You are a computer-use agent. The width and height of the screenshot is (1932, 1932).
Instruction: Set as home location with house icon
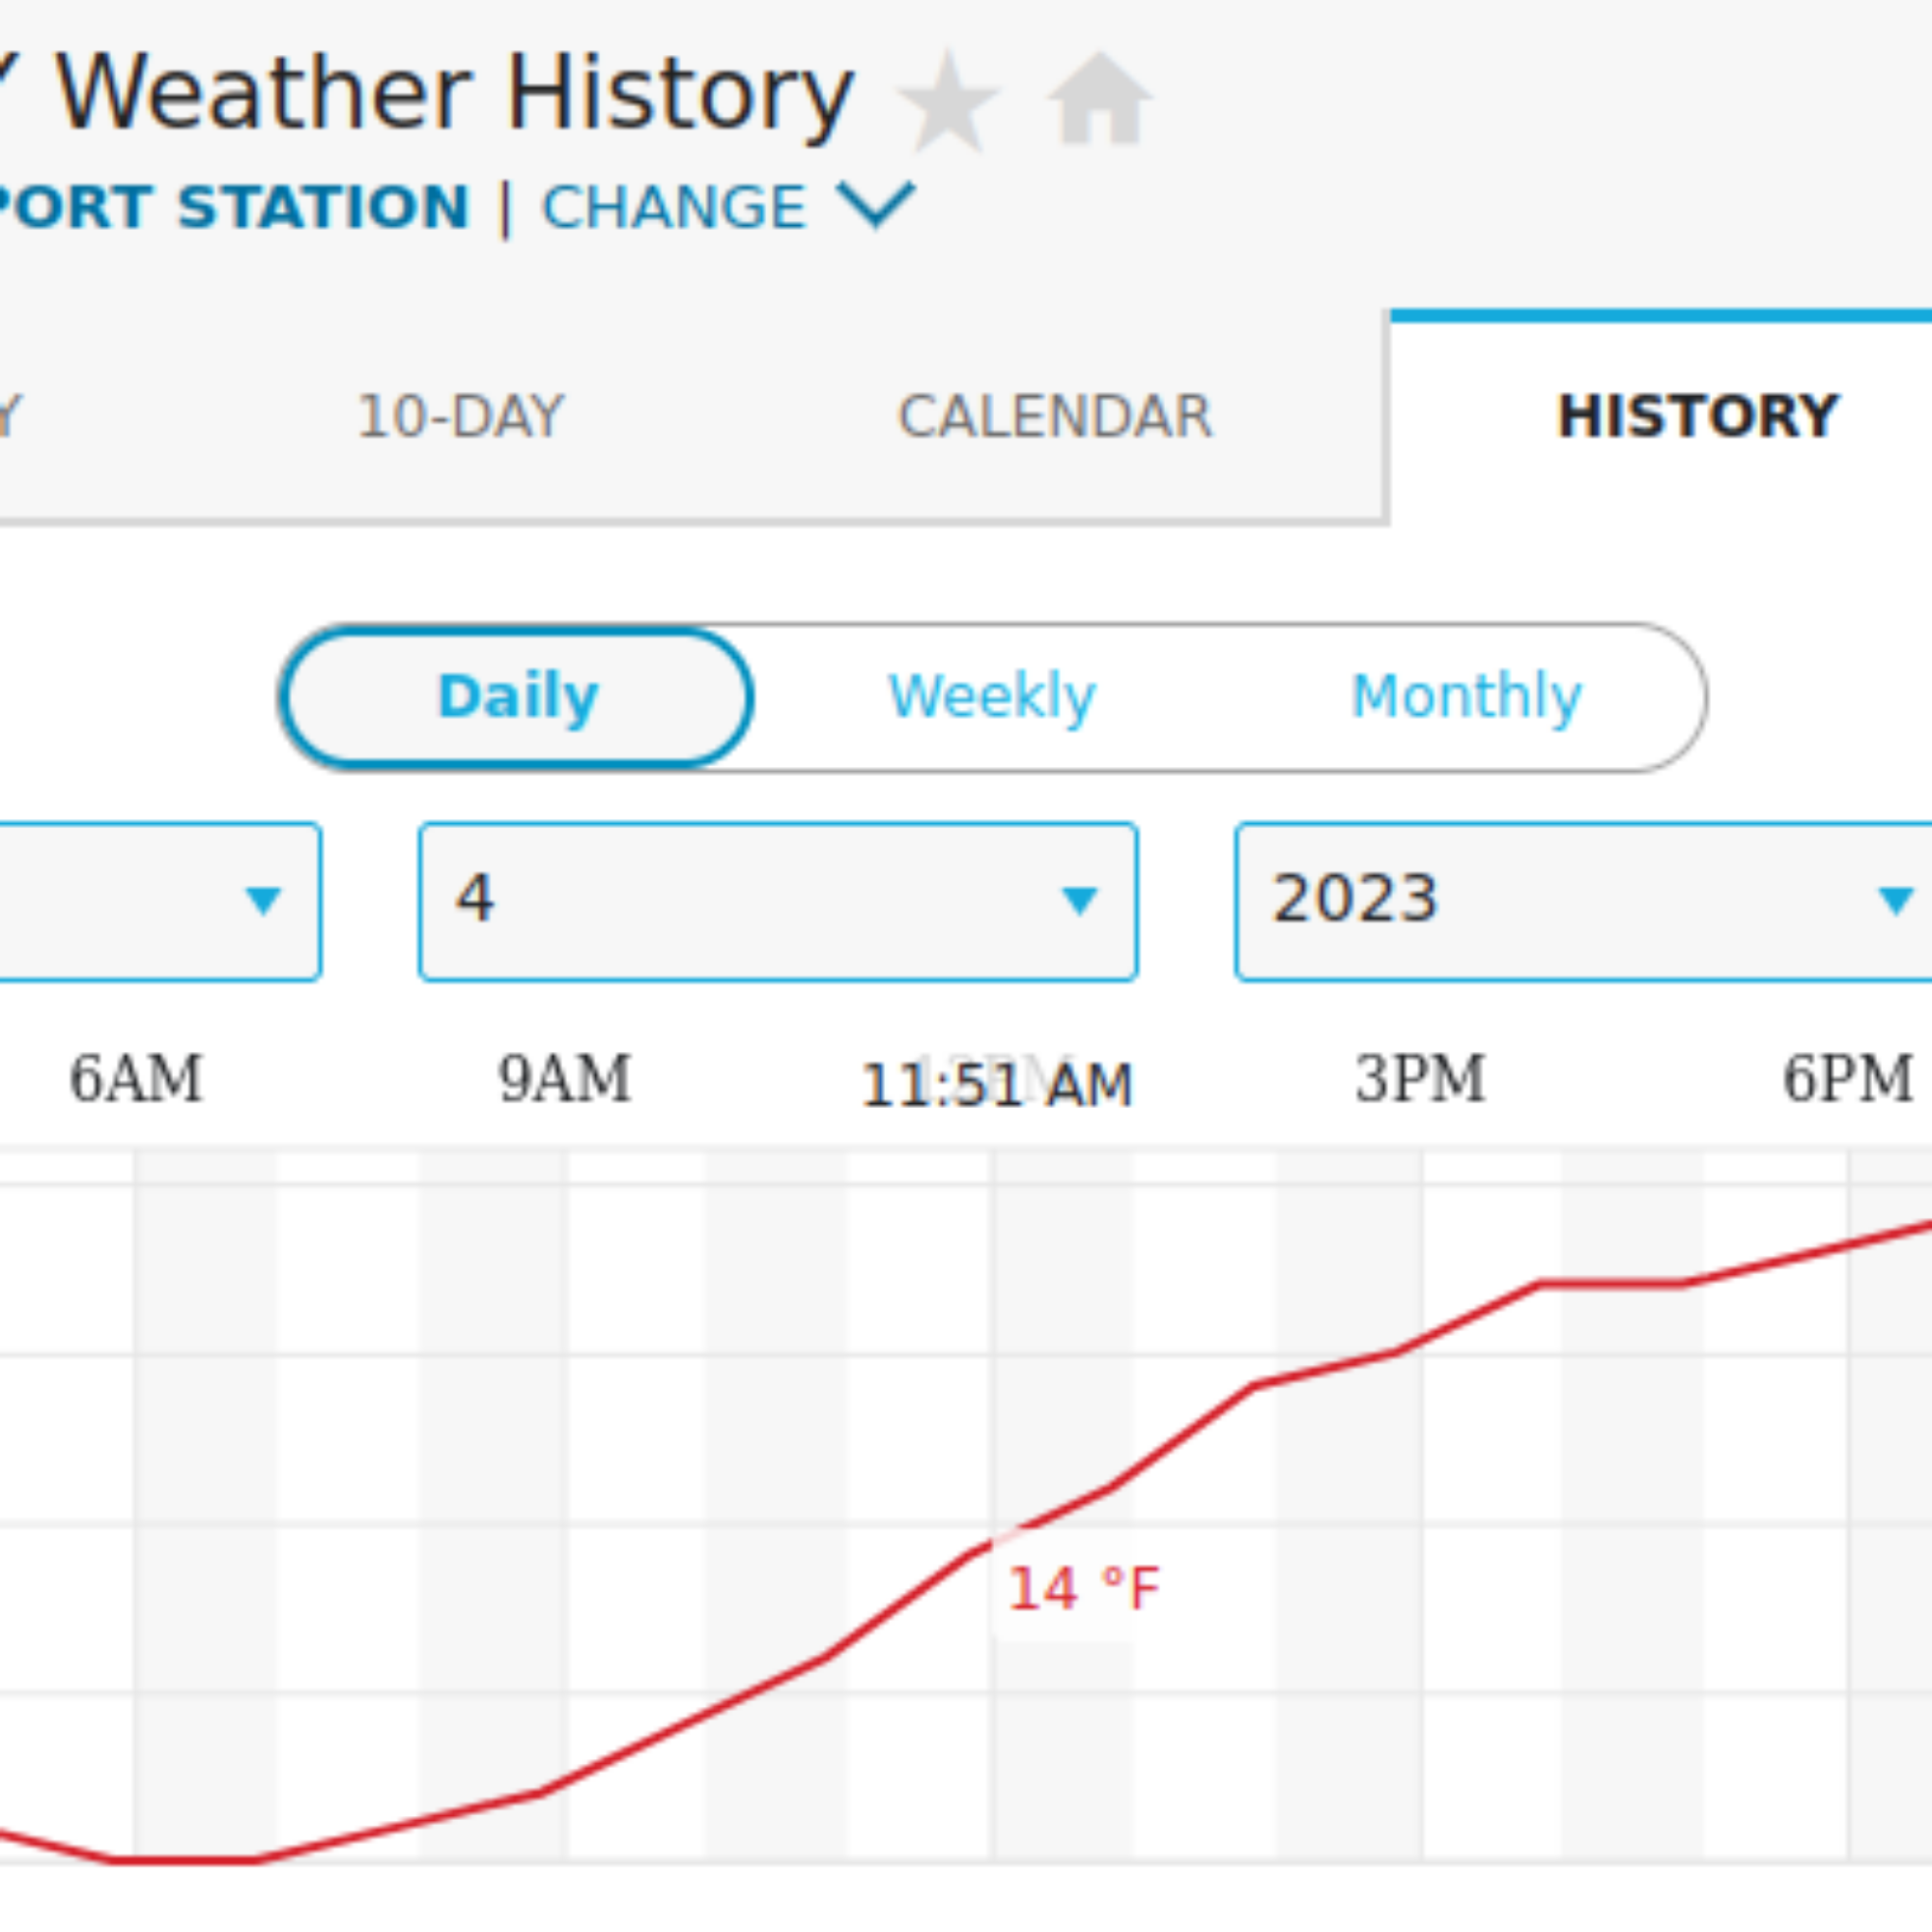pyautogui.click(x=1100, y=98)
